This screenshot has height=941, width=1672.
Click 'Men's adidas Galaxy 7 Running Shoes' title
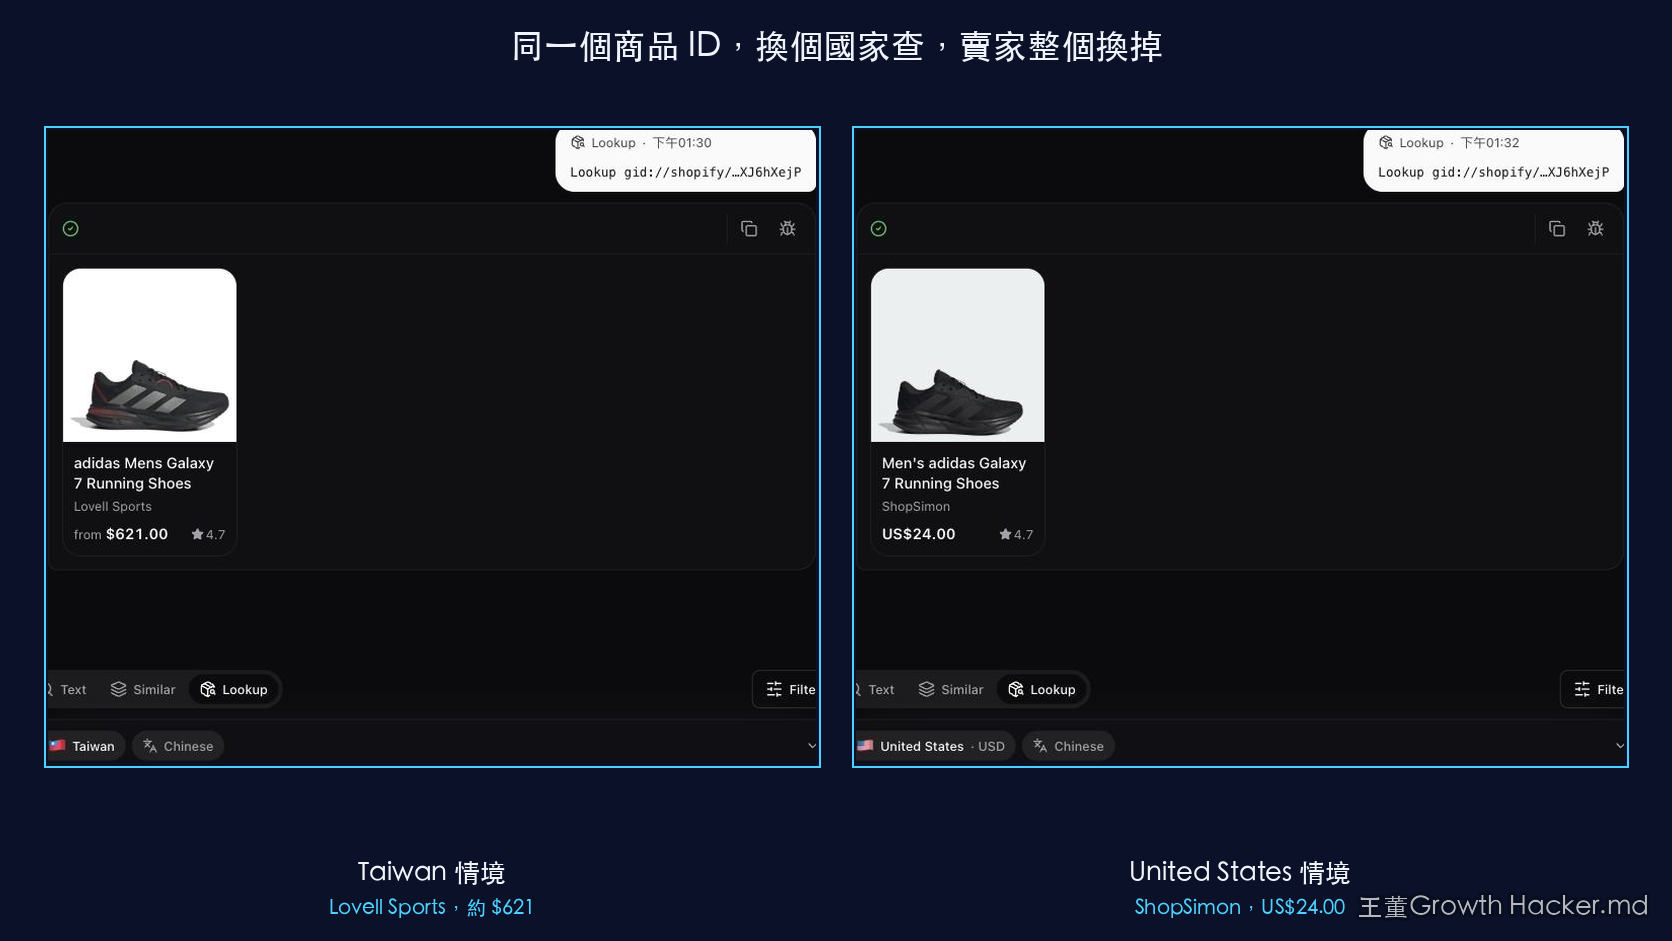pyautogui.click(x=954, y=473)
